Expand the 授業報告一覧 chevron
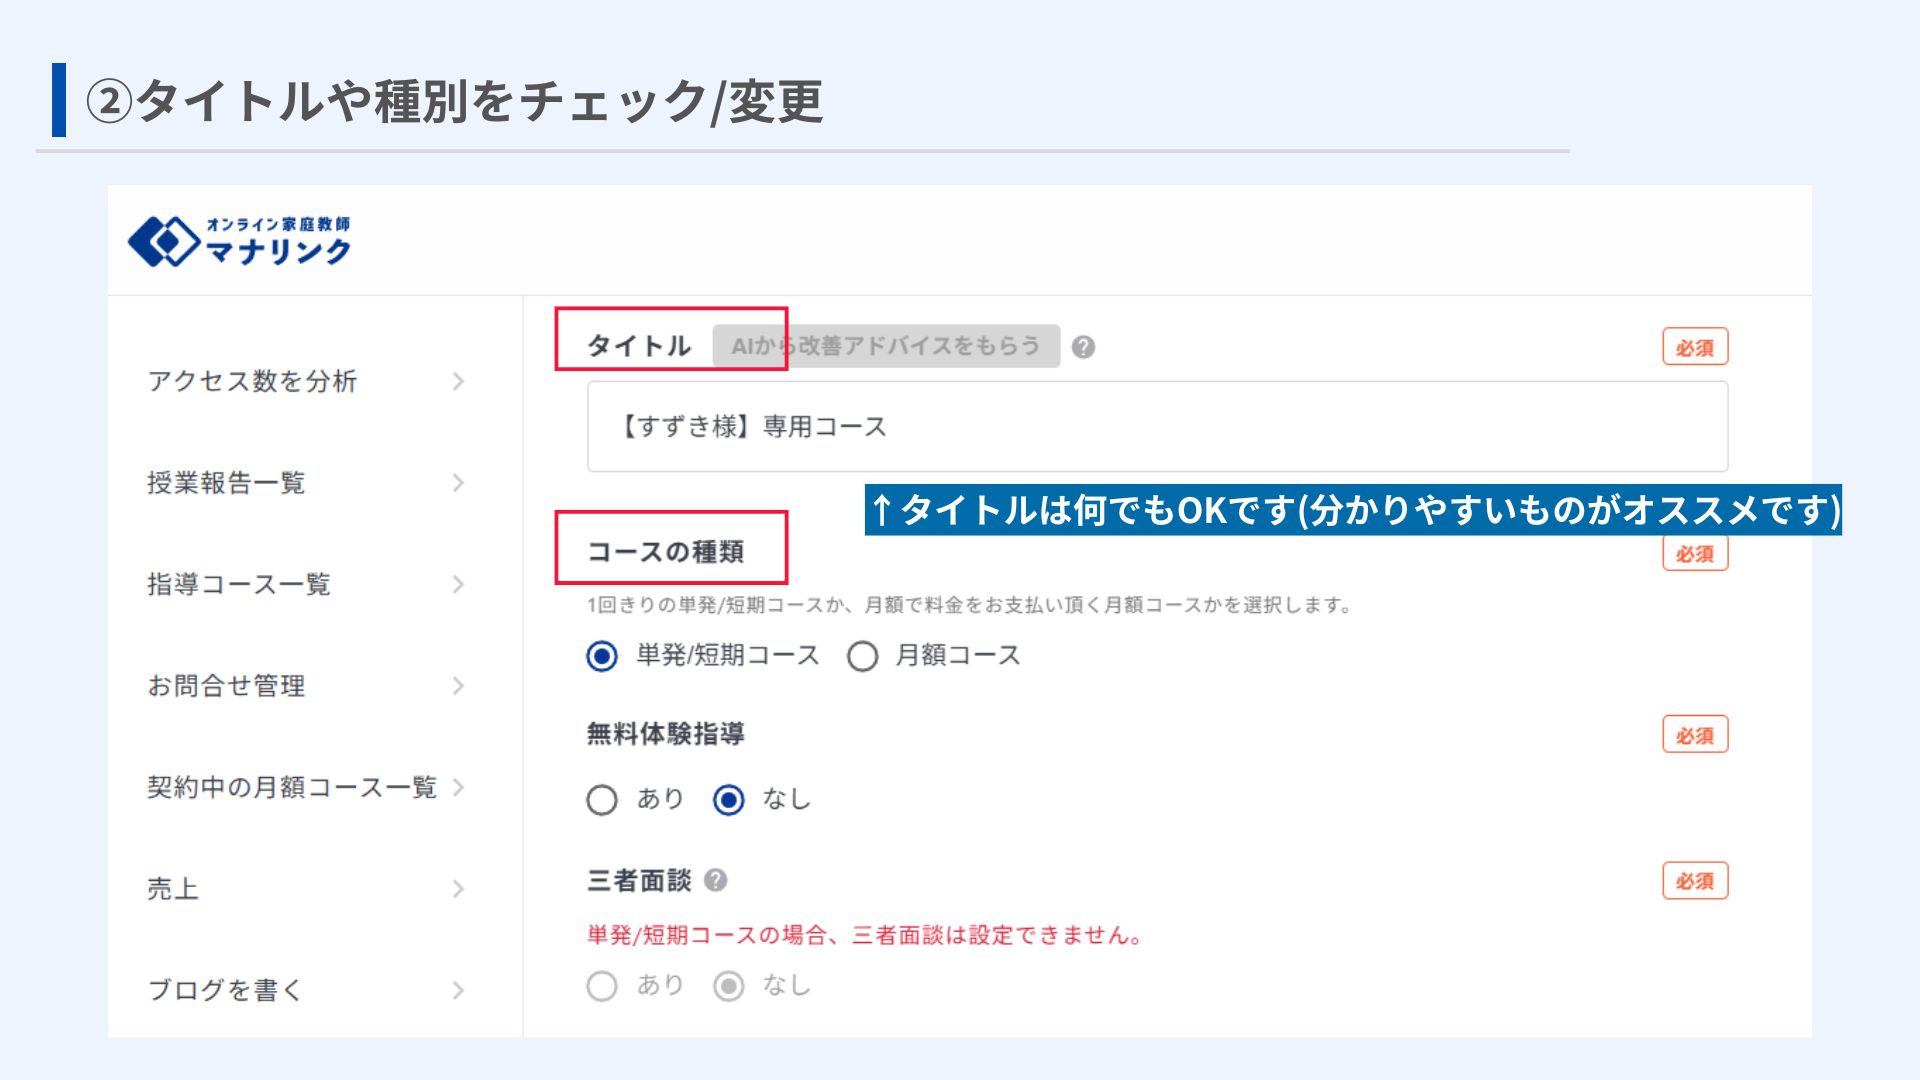This screenshot has width=1920, height=1080. [x=458, y=483]
